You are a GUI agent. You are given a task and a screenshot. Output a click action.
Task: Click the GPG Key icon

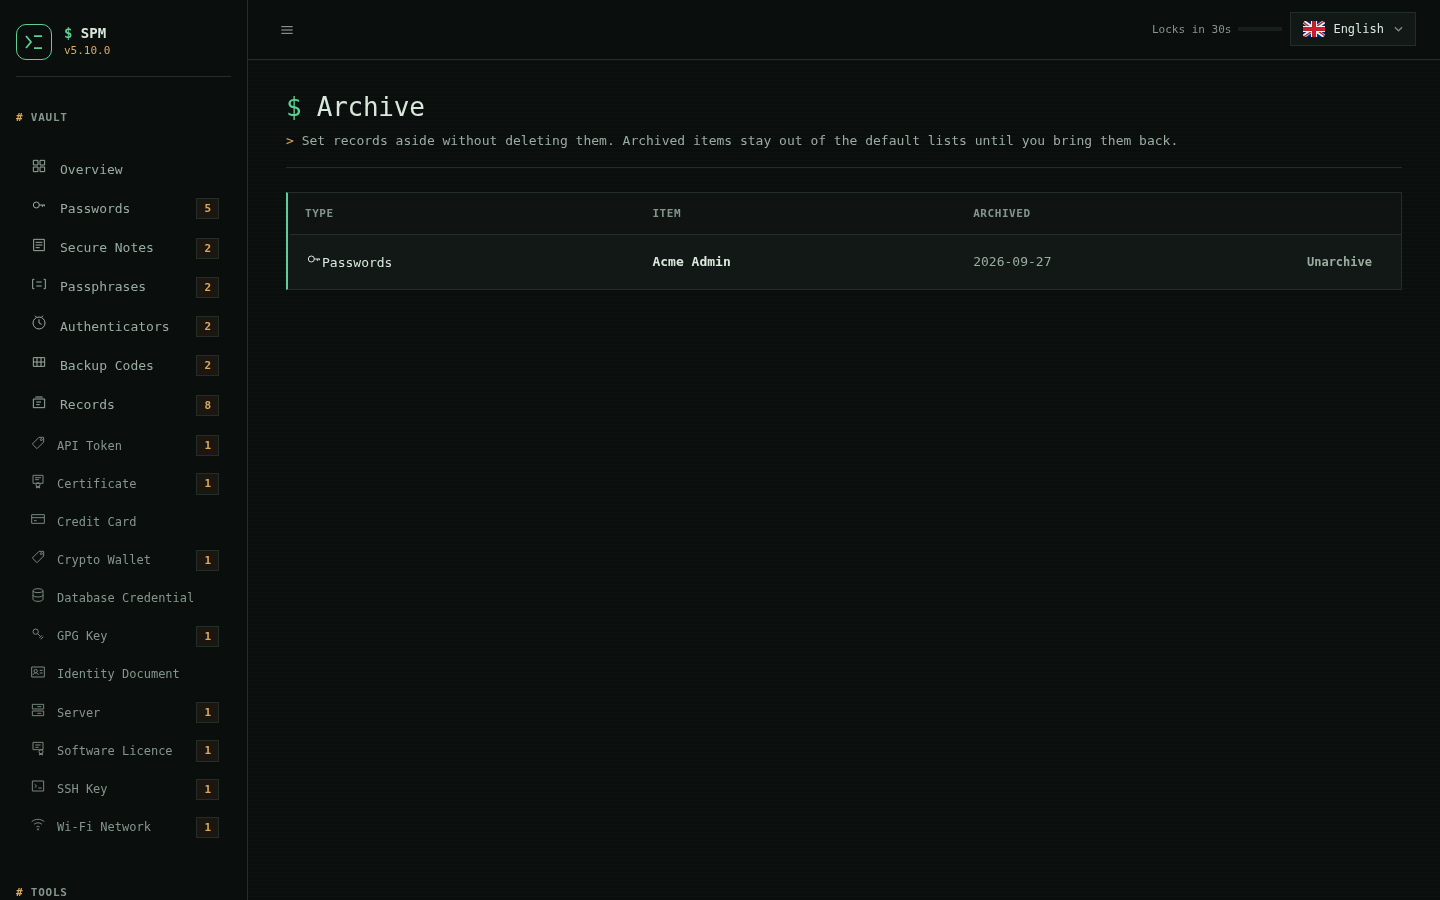38,633
